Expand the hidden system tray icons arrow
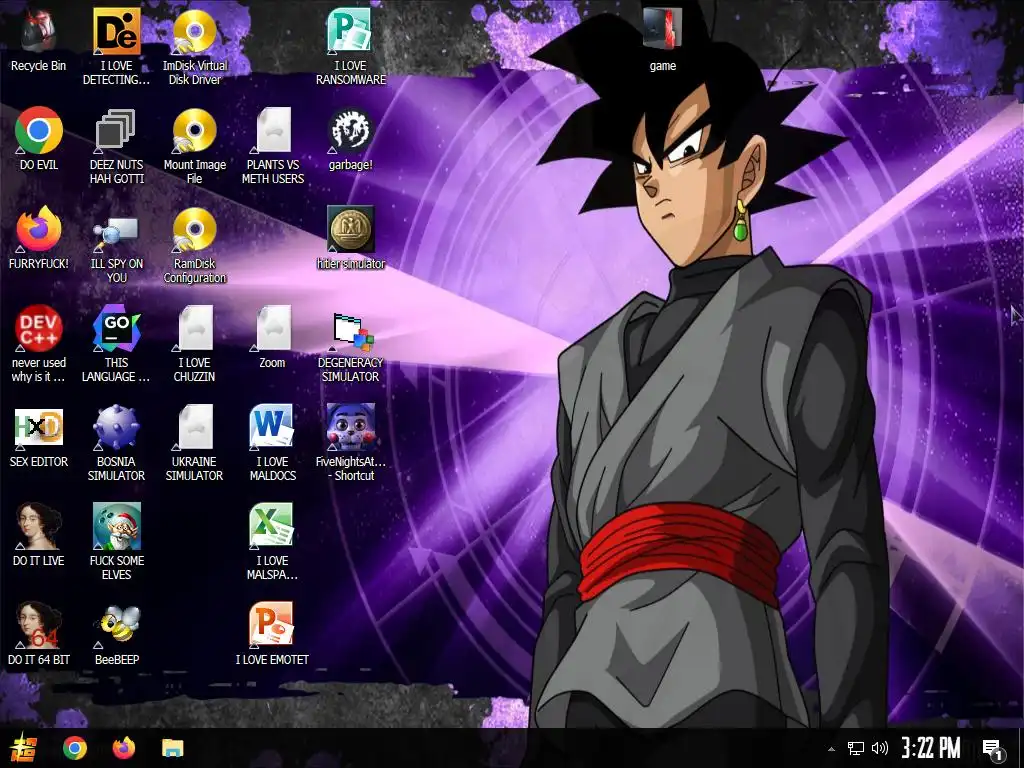Image resolution: width=1024 pixels, height=768 pixels. tap(831, 748)
